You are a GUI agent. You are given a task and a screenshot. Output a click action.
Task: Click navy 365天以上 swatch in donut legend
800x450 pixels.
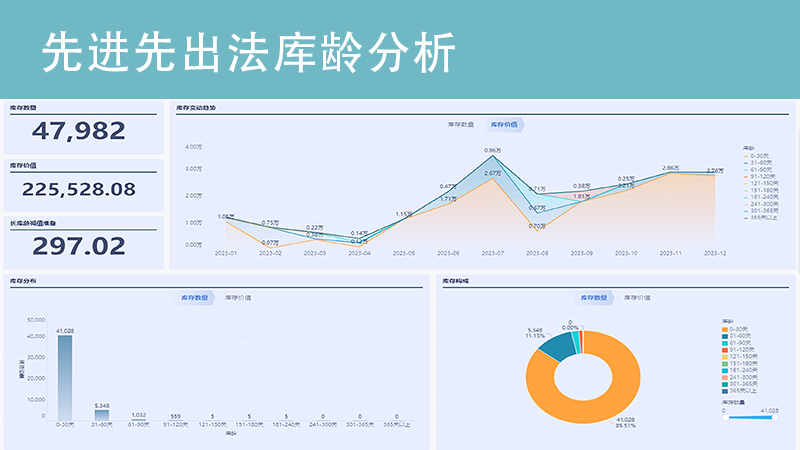coord(724,391)
